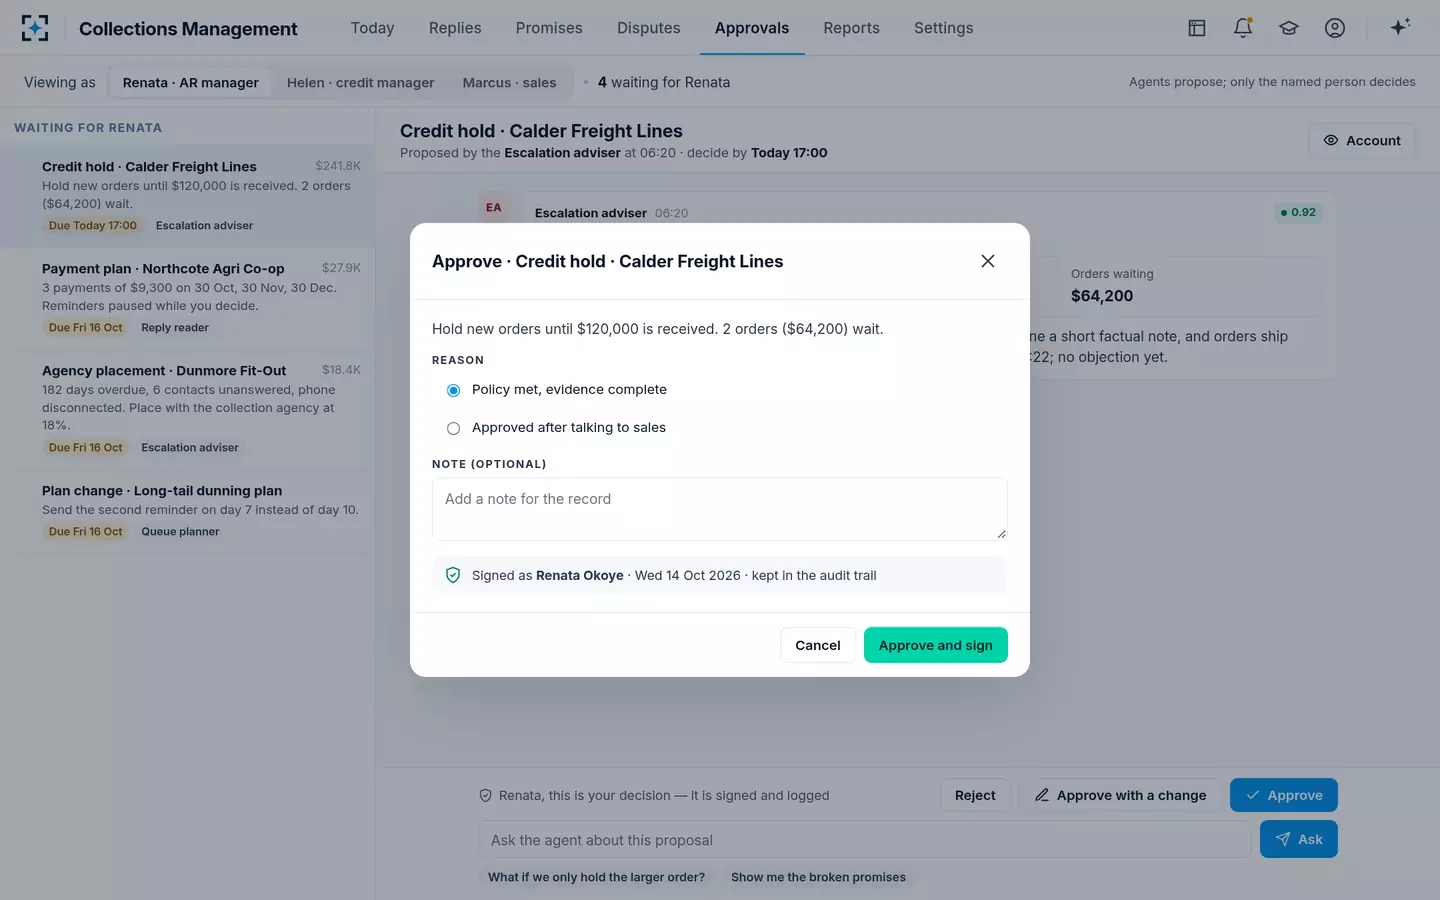Open the Settings tab
This screenshot has width=1440, height=900.
tap(943, 28)
